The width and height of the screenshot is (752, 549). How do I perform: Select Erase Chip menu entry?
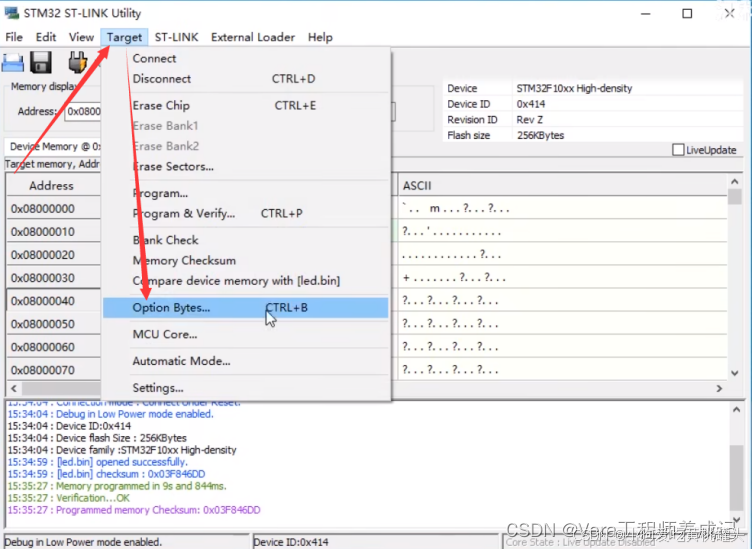tap(246, 105)
